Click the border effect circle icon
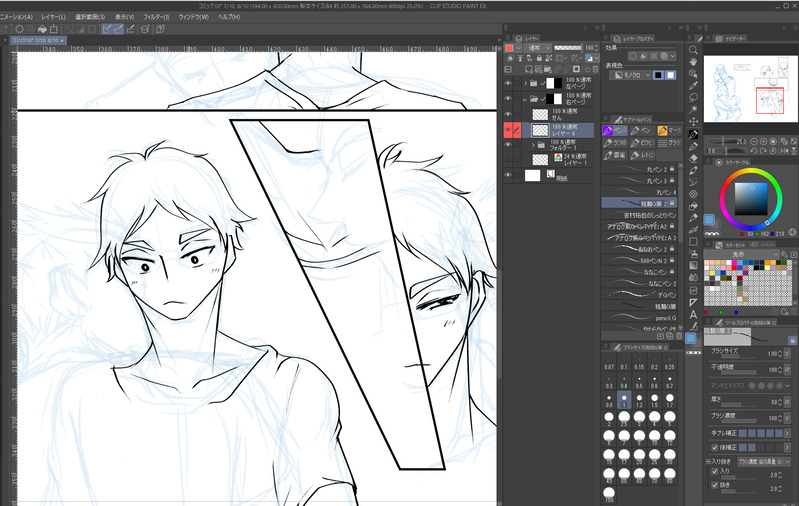This screenshot has height=506, width=799. (633, 56)
